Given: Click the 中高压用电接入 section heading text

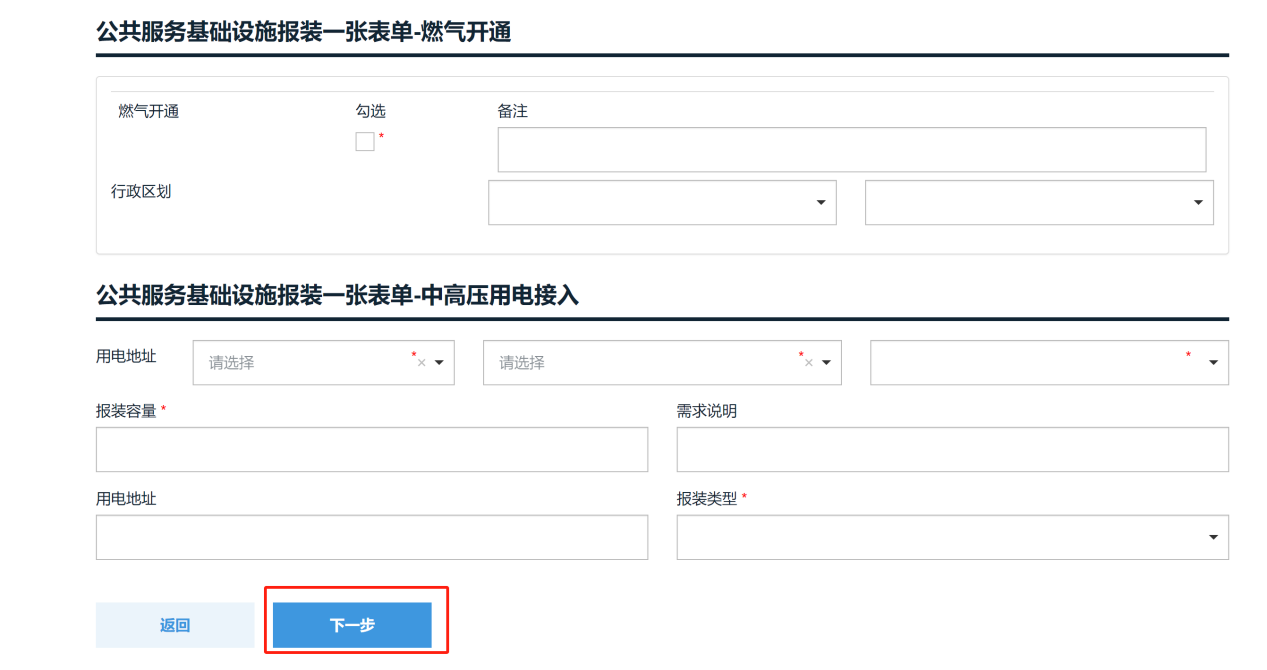Looking at the screenshot, I should (338, 296).
